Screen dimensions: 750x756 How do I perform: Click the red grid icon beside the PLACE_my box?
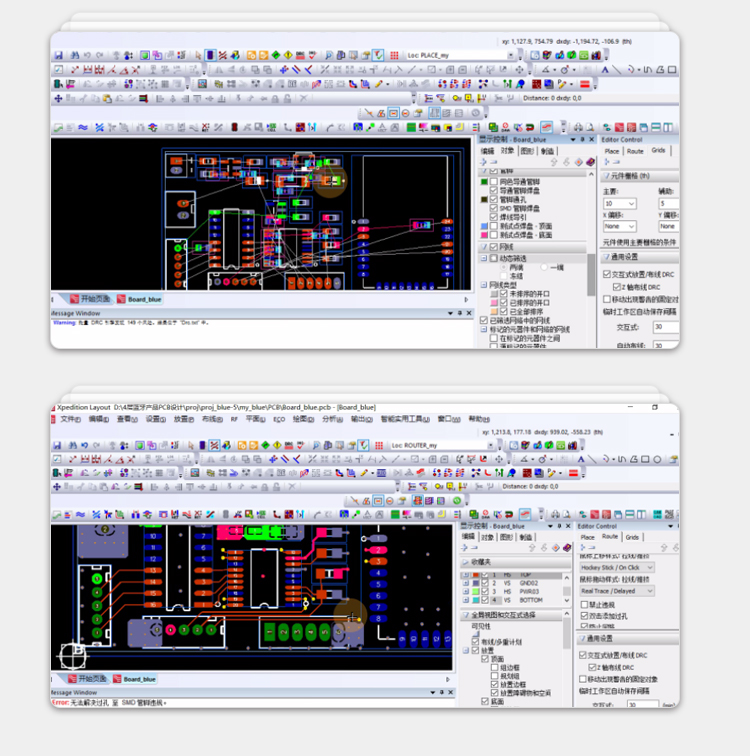point(394,55)
